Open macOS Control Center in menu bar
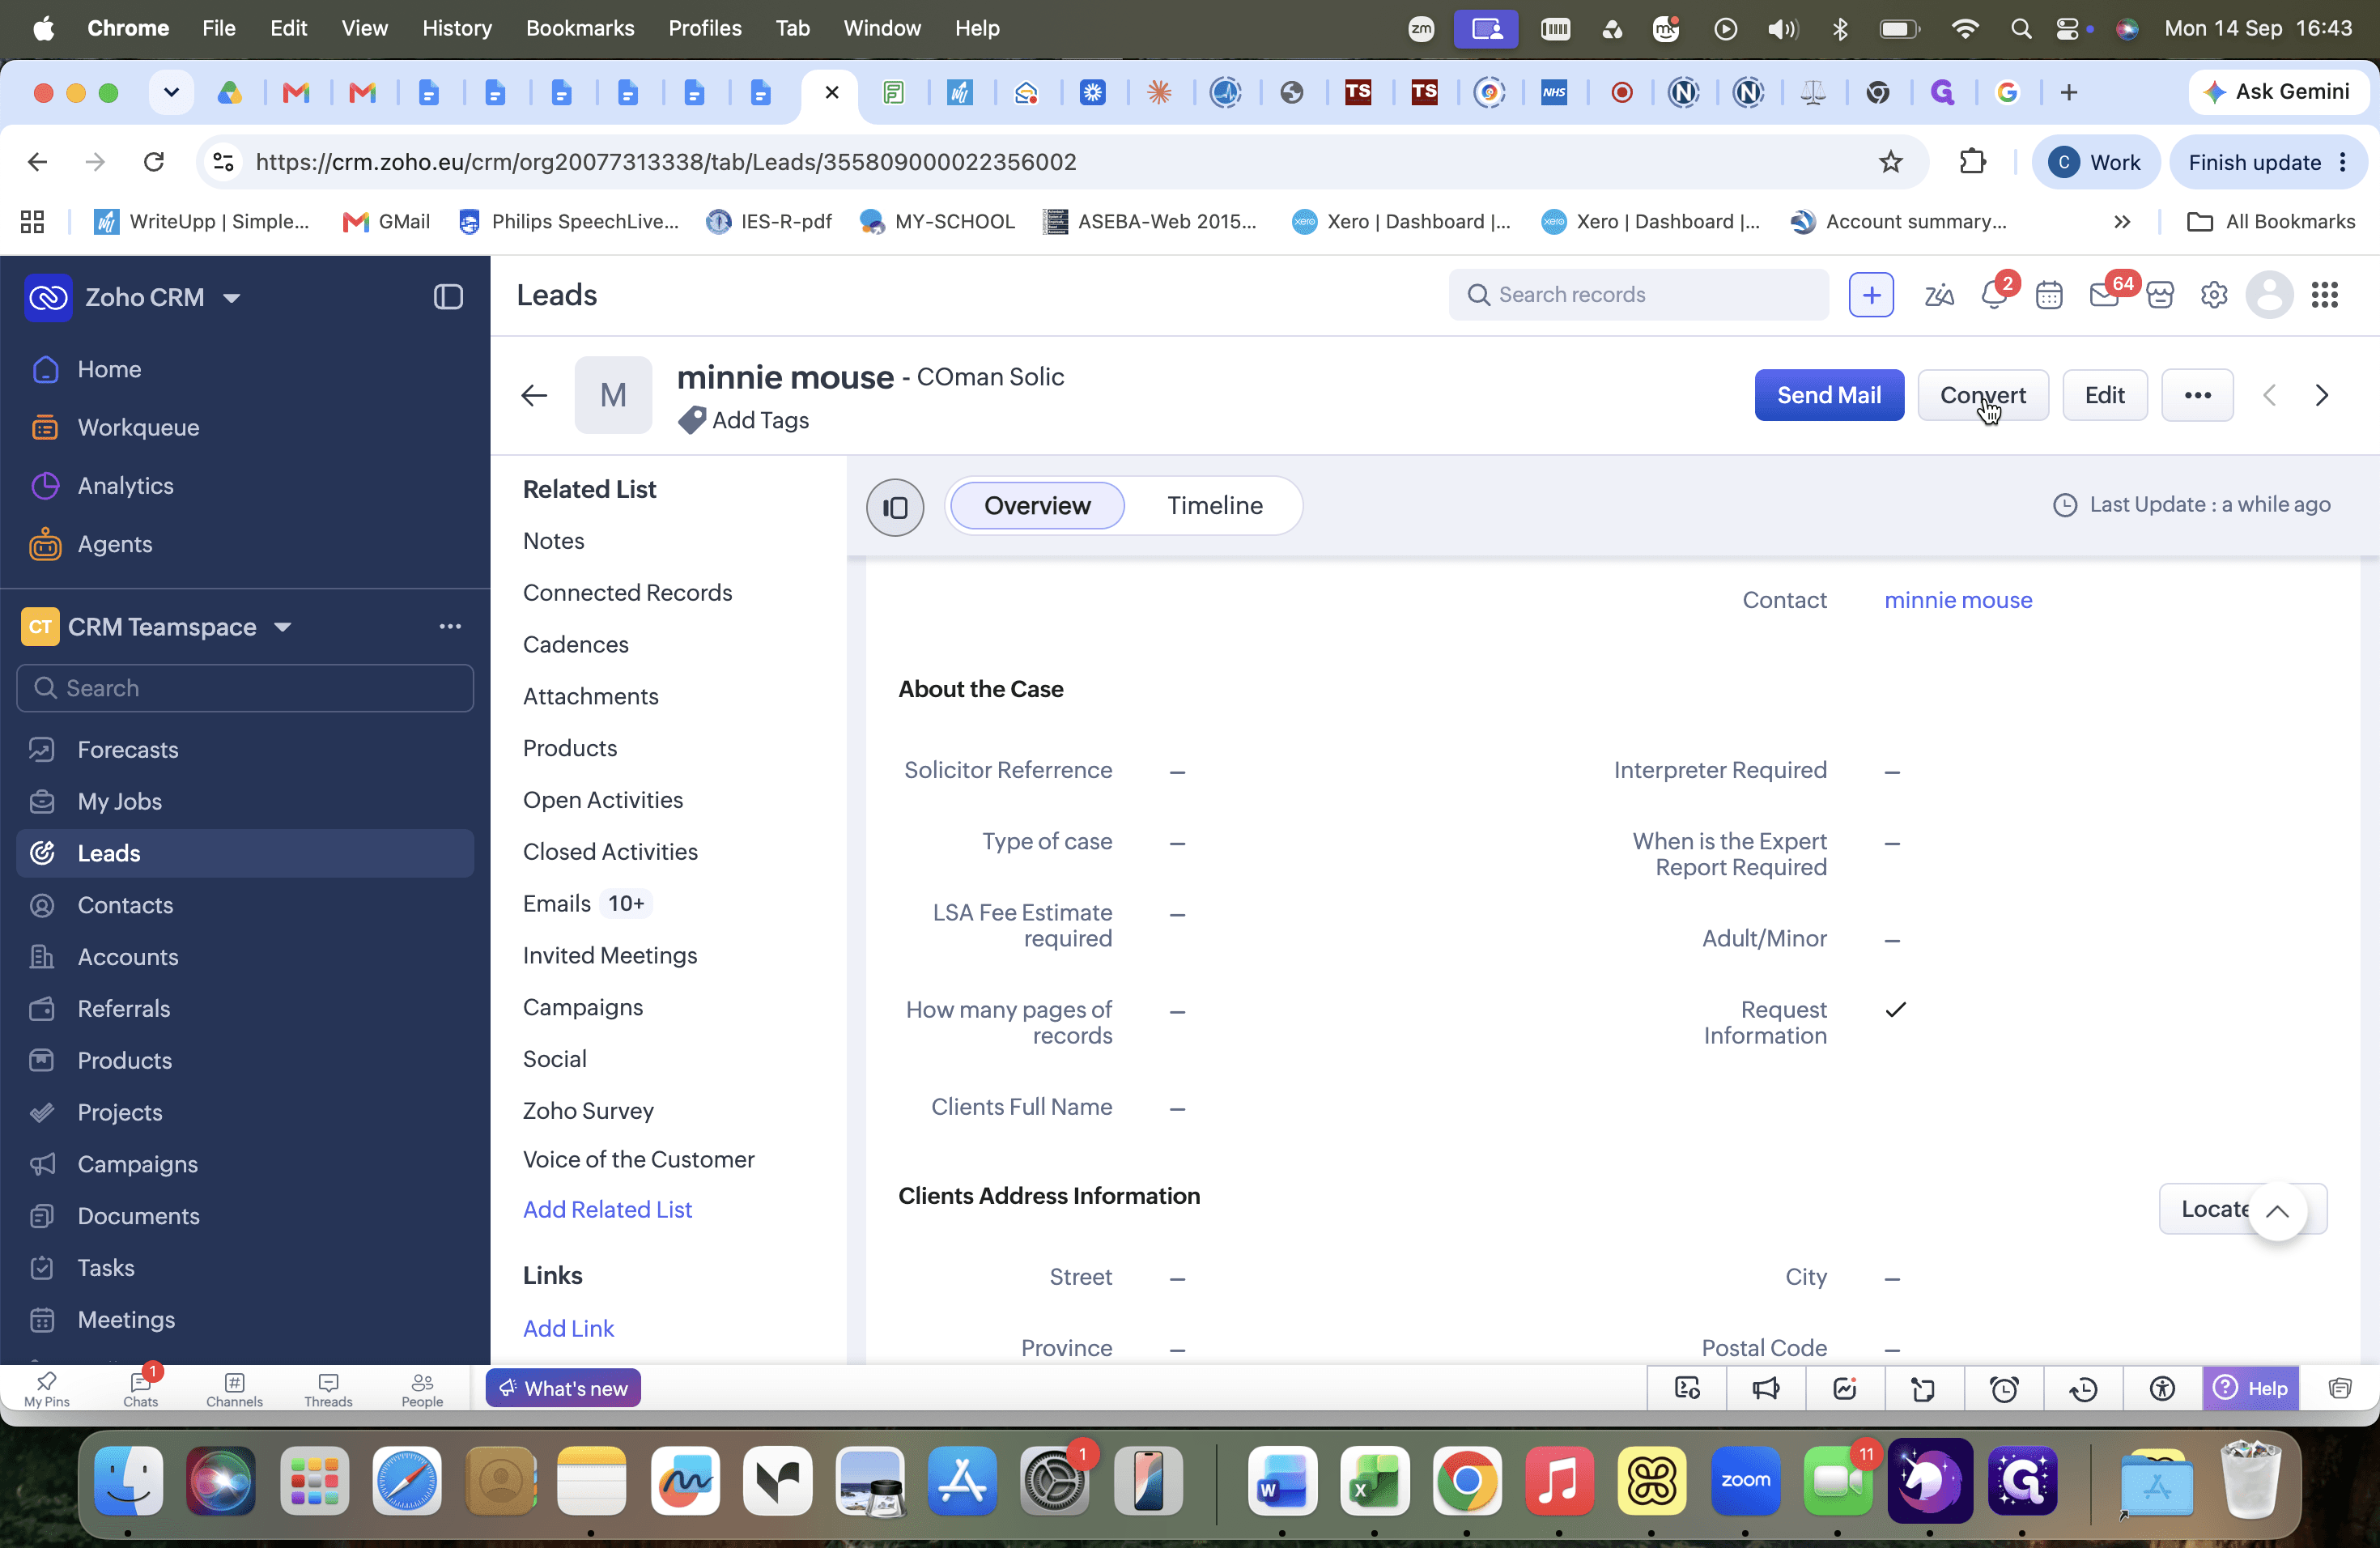 pos(2068,29)
